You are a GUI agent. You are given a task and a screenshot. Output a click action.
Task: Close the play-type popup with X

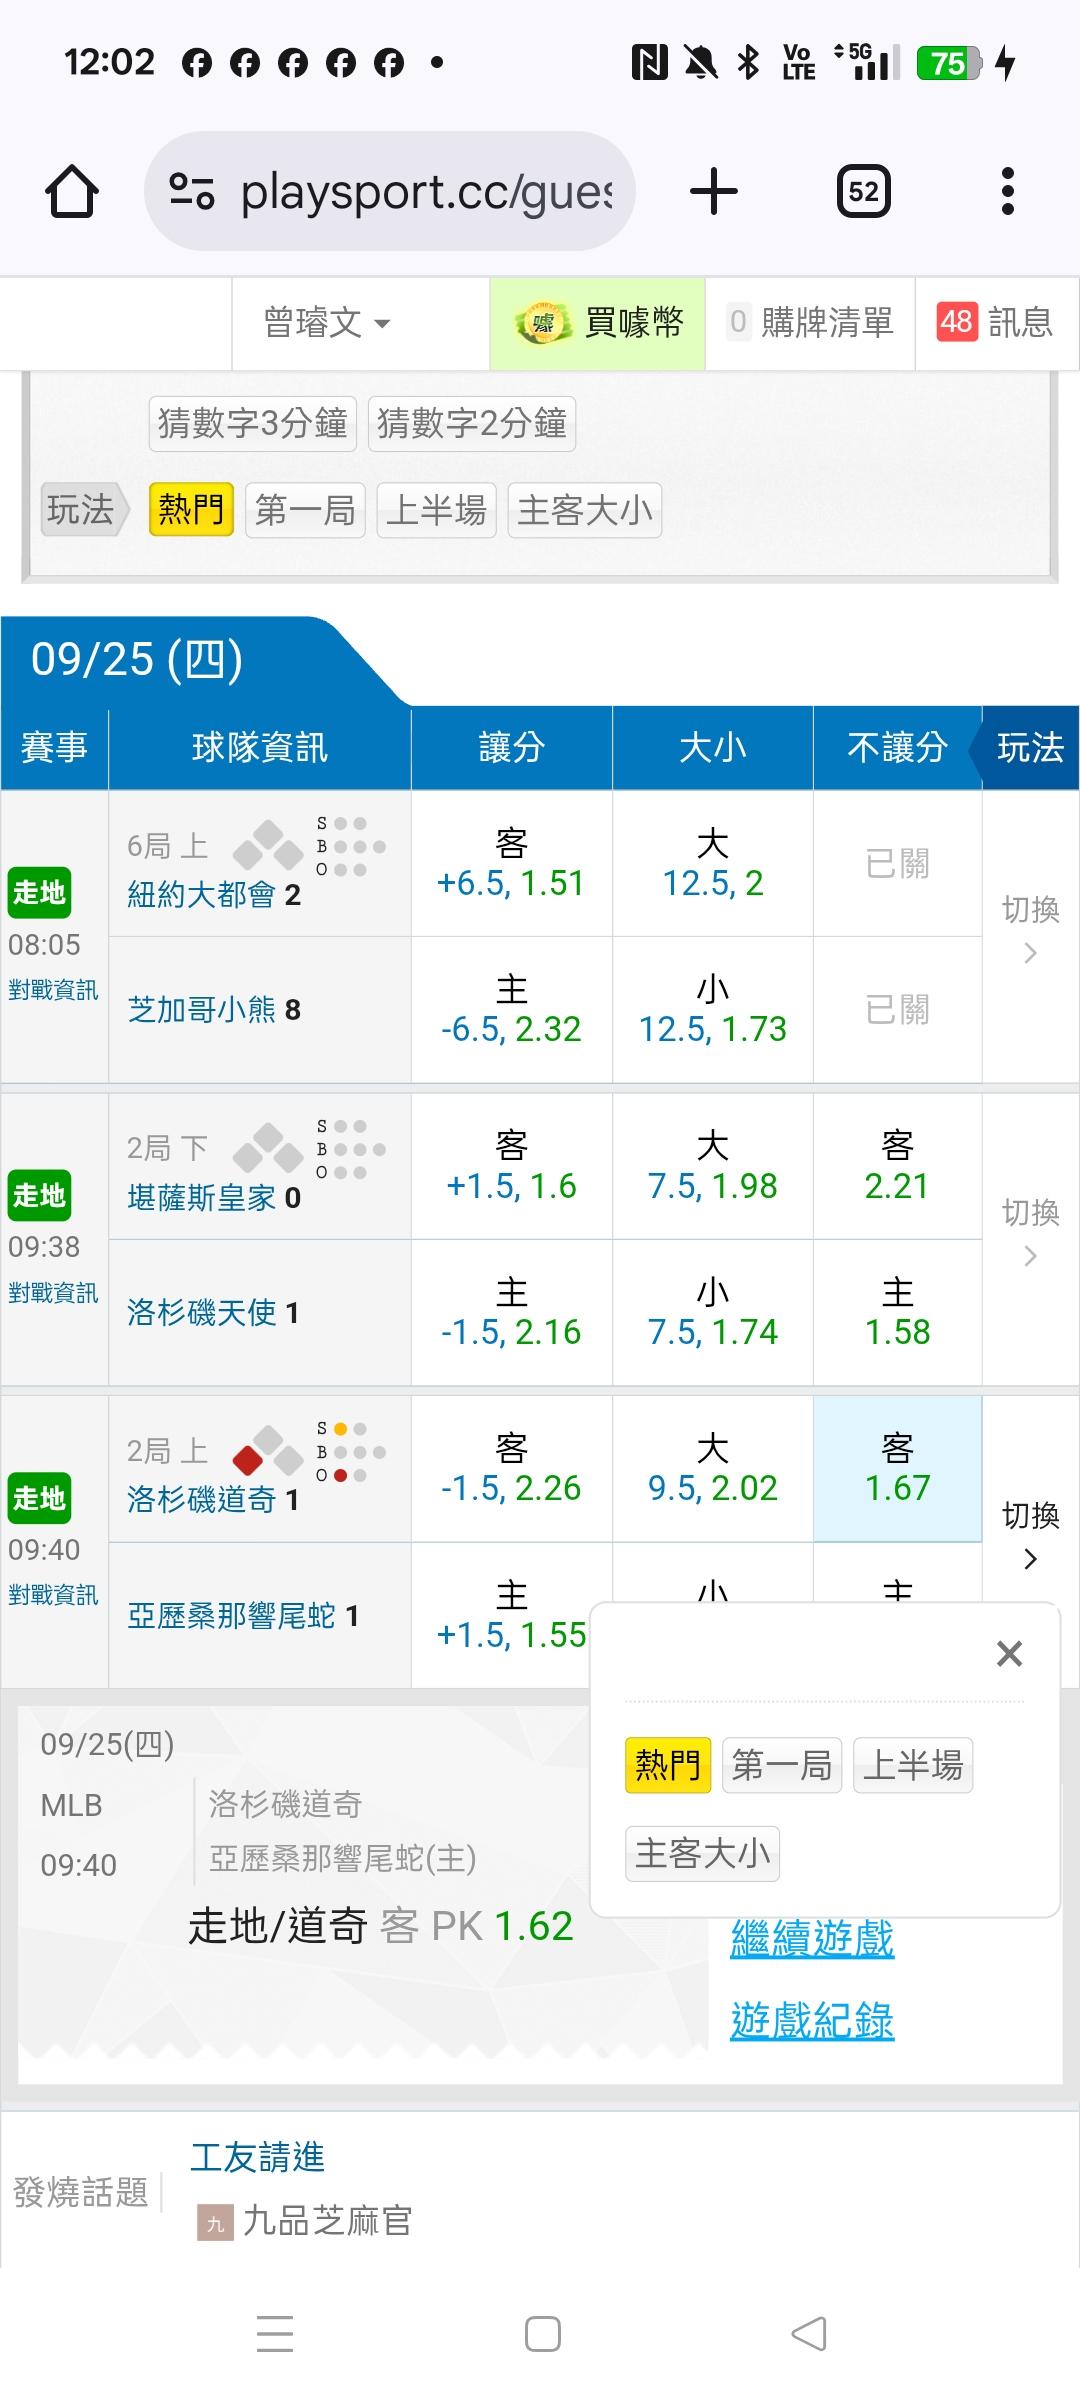point(1009,1654)
